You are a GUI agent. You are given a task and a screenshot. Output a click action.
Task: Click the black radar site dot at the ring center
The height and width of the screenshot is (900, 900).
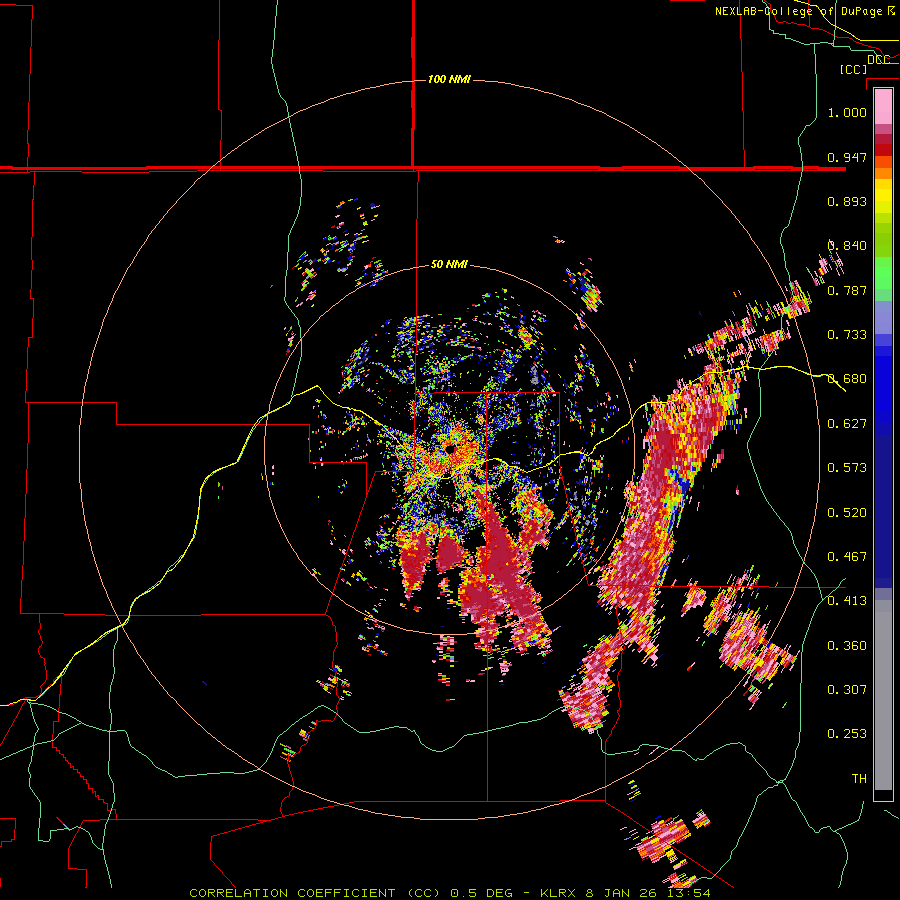pyautogui.click(x=449, y=448)
